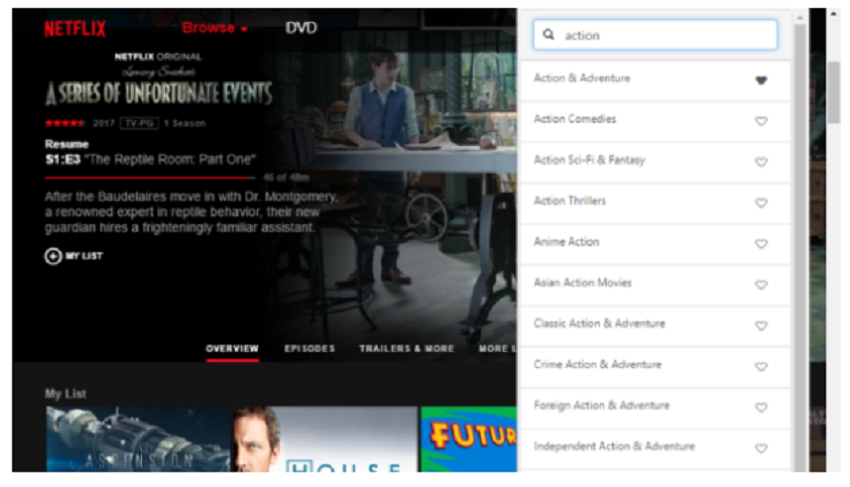This screenshot has width=850, height=487.
Task: Click the Netflix logo
Action: tap(74, 29)
